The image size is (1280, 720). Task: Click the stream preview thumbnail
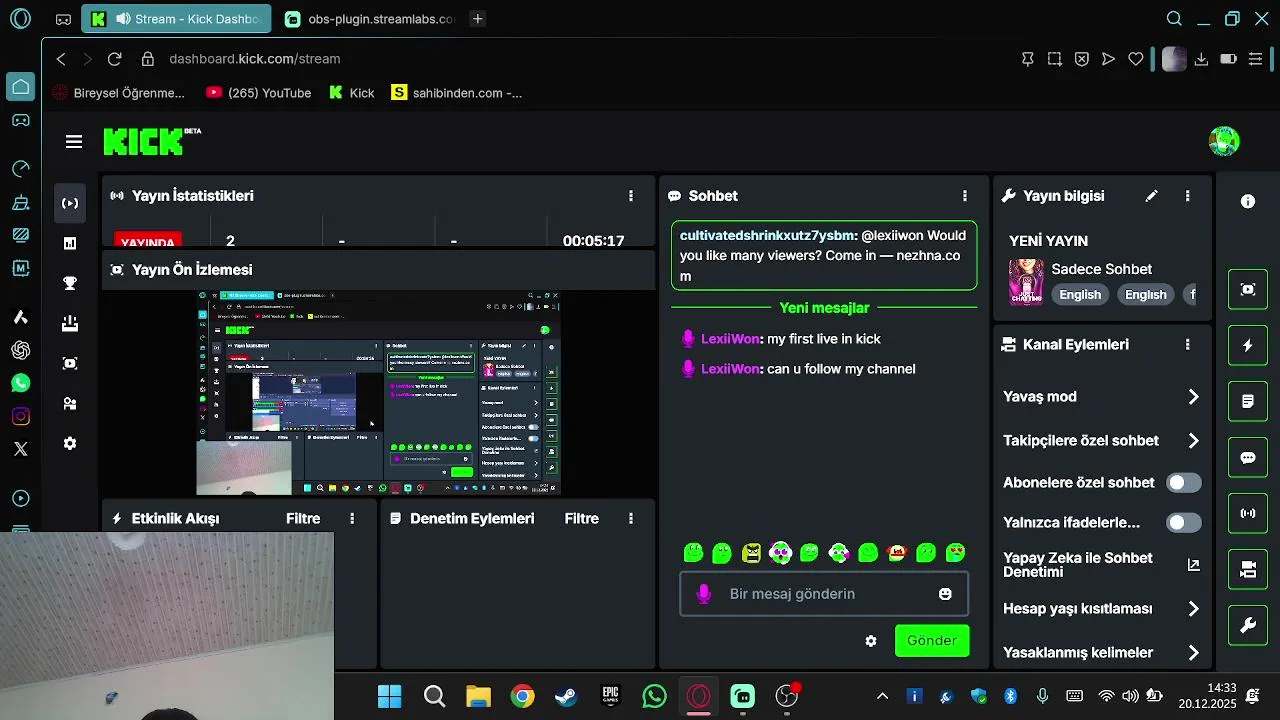click(x=379, y=392)
